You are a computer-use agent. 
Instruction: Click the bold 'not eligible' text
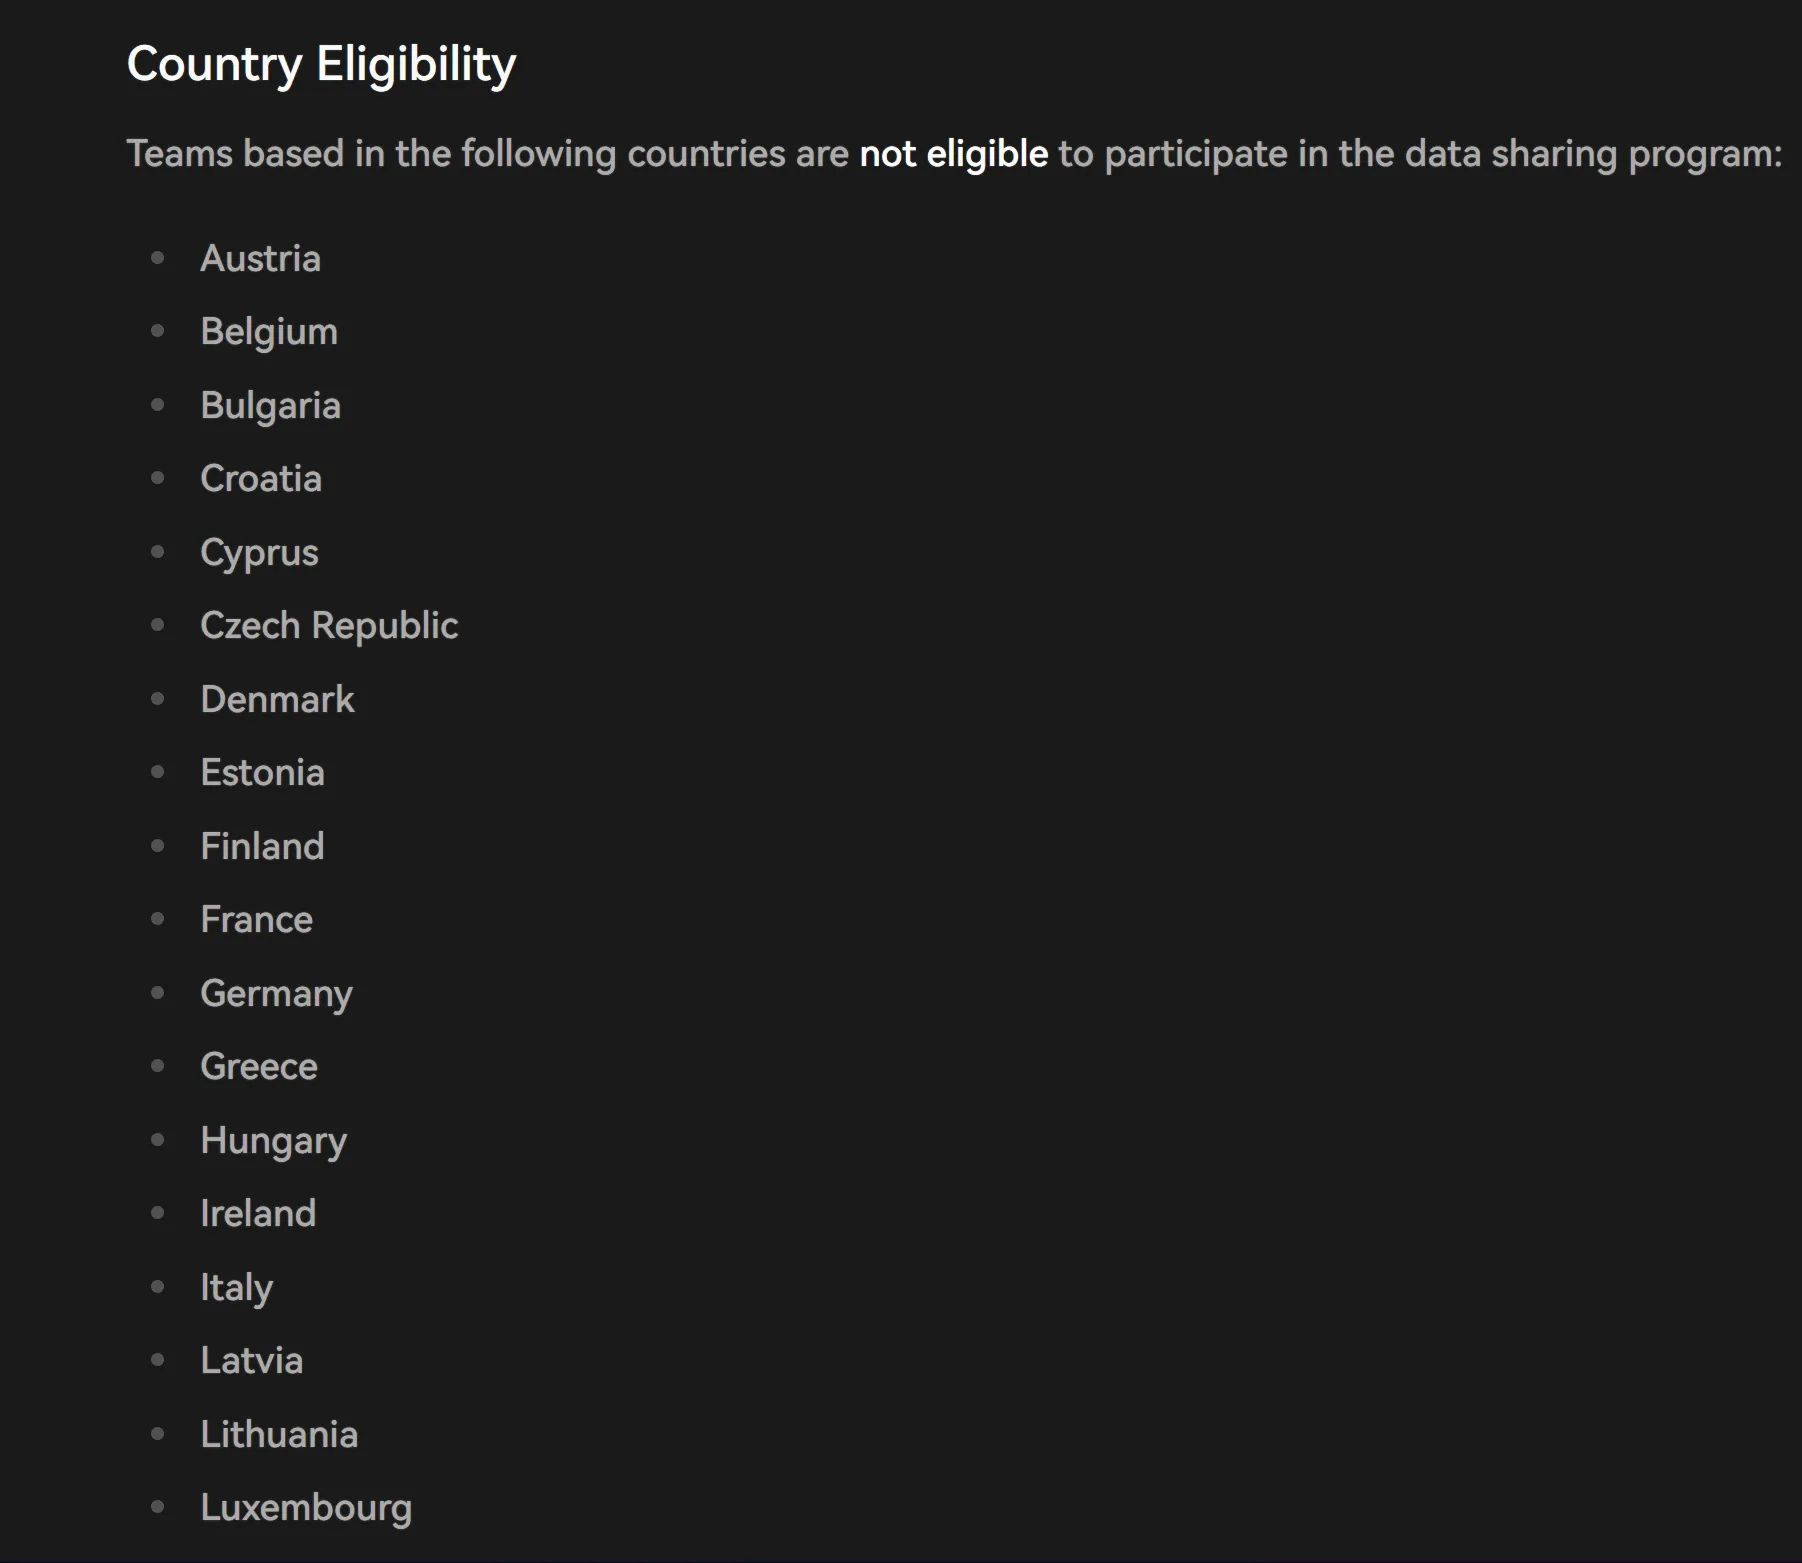(x=954, y=154)
